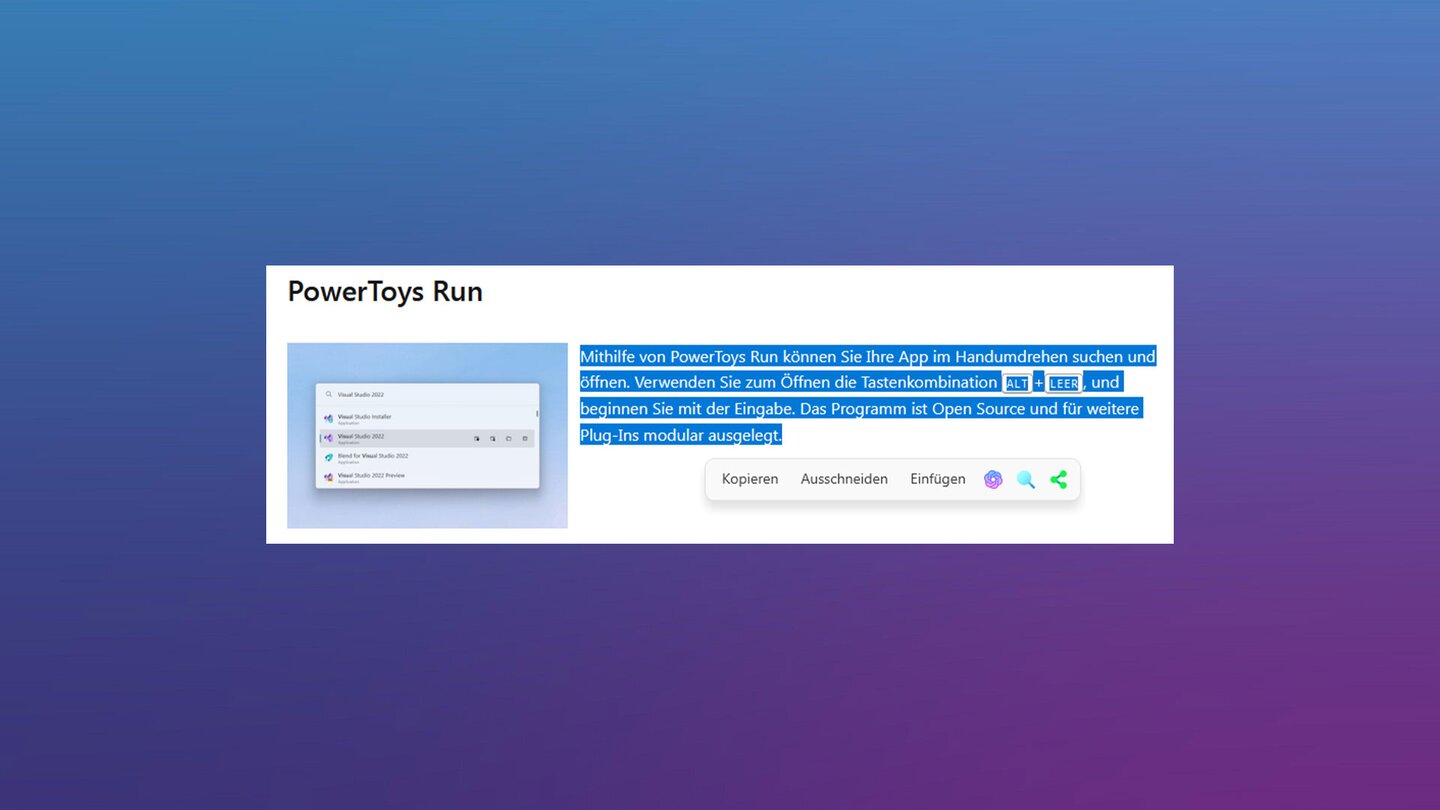Click the search magnifier in PowerToys Run box
Screen dimensions: 1440x810
pyautogui.click(x=328, y=394)
